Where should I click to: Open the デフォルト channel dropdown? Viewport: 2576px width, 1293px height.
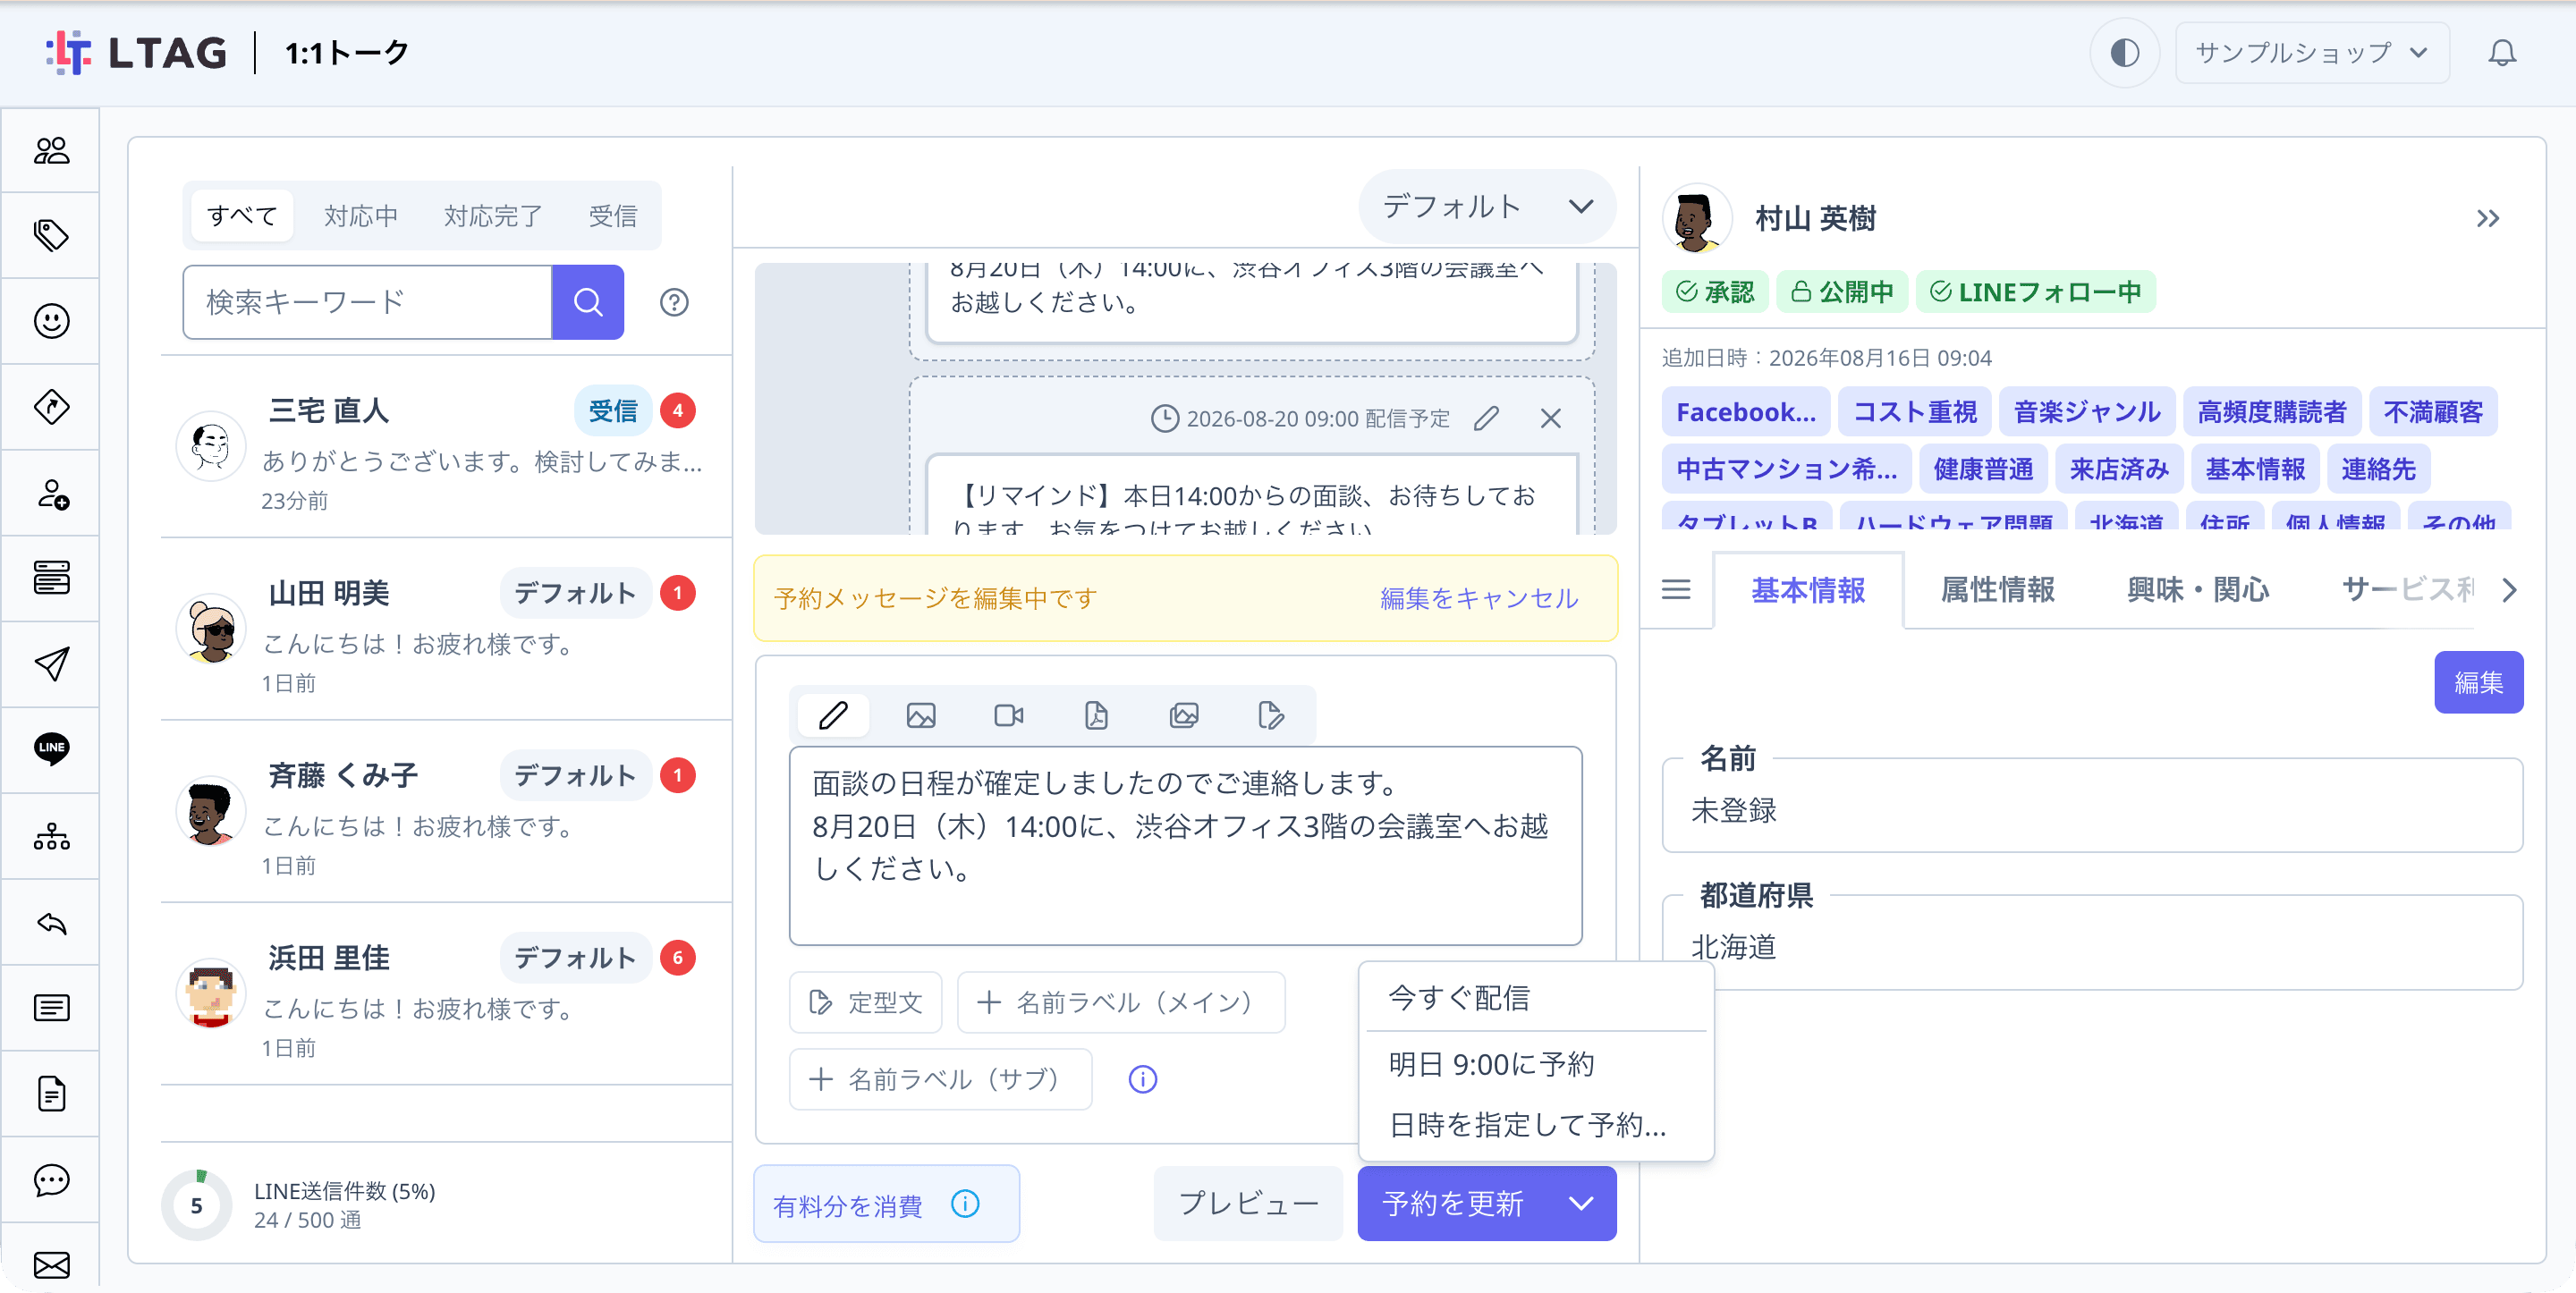[1487, 206]
